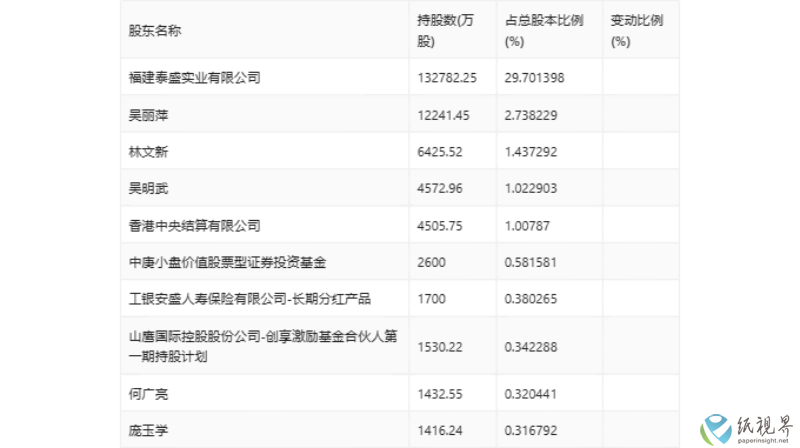Viewport: 800px width, 448px height.
Task: Select 中庚小盘价值股票型证券投资基金 row name
Action: click(x=227, y=262)
